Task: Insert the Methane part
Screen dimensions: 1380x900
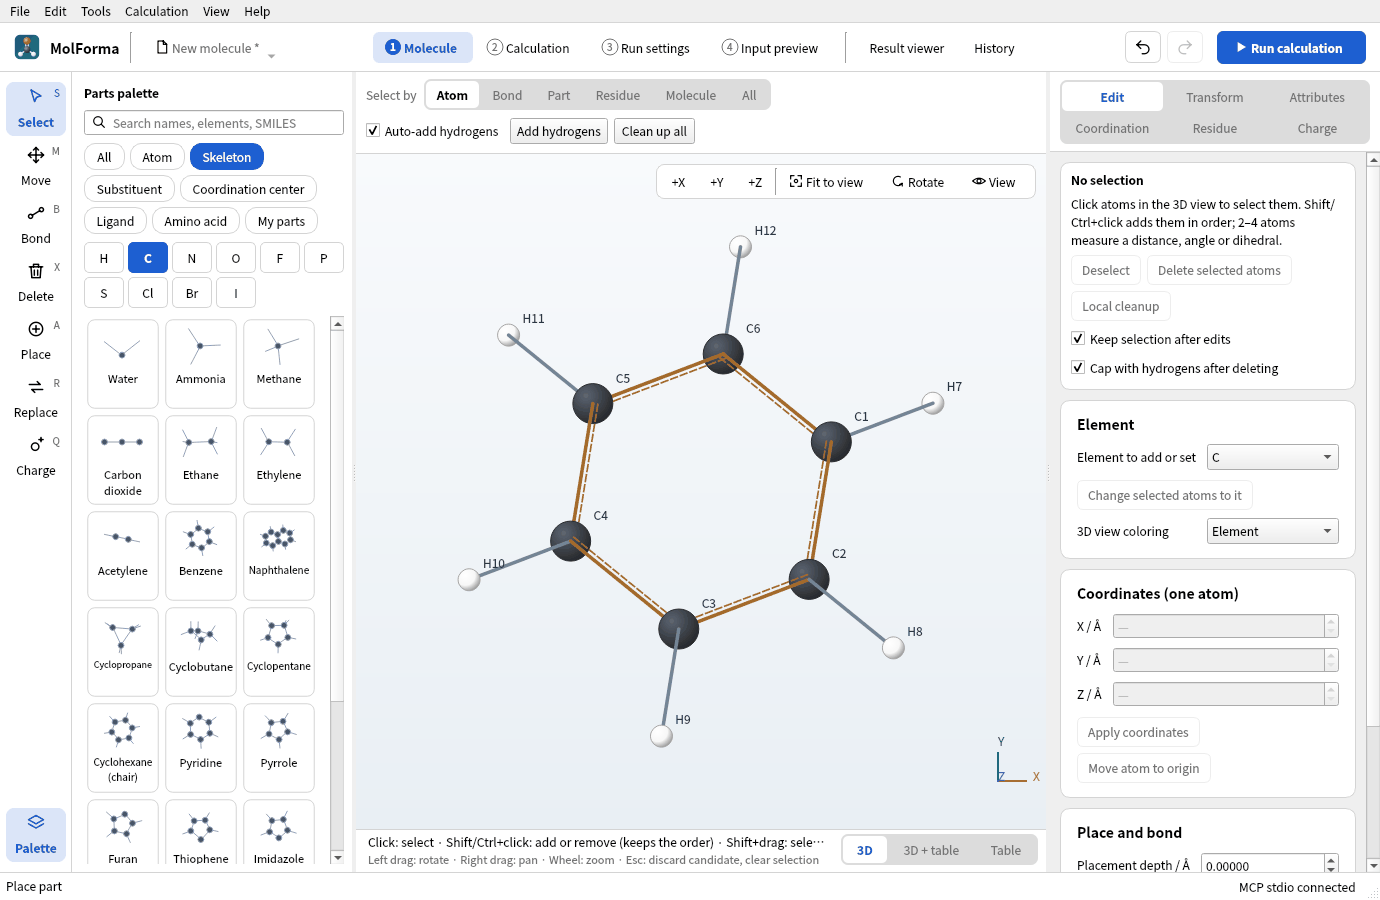Action: pyautogui.click(x=279, y=364)
